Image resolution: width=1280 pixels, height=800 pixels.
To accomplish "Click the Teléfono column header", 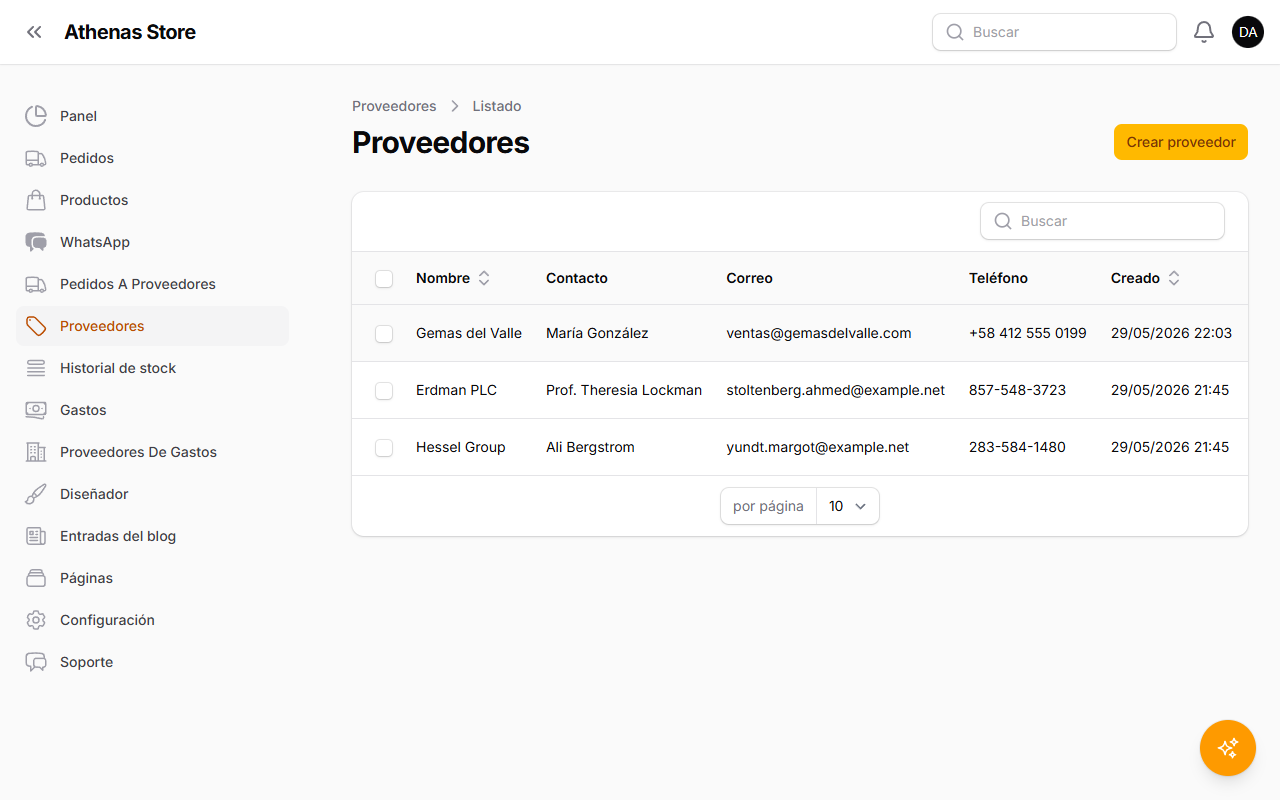I will (x=998, y=278).
